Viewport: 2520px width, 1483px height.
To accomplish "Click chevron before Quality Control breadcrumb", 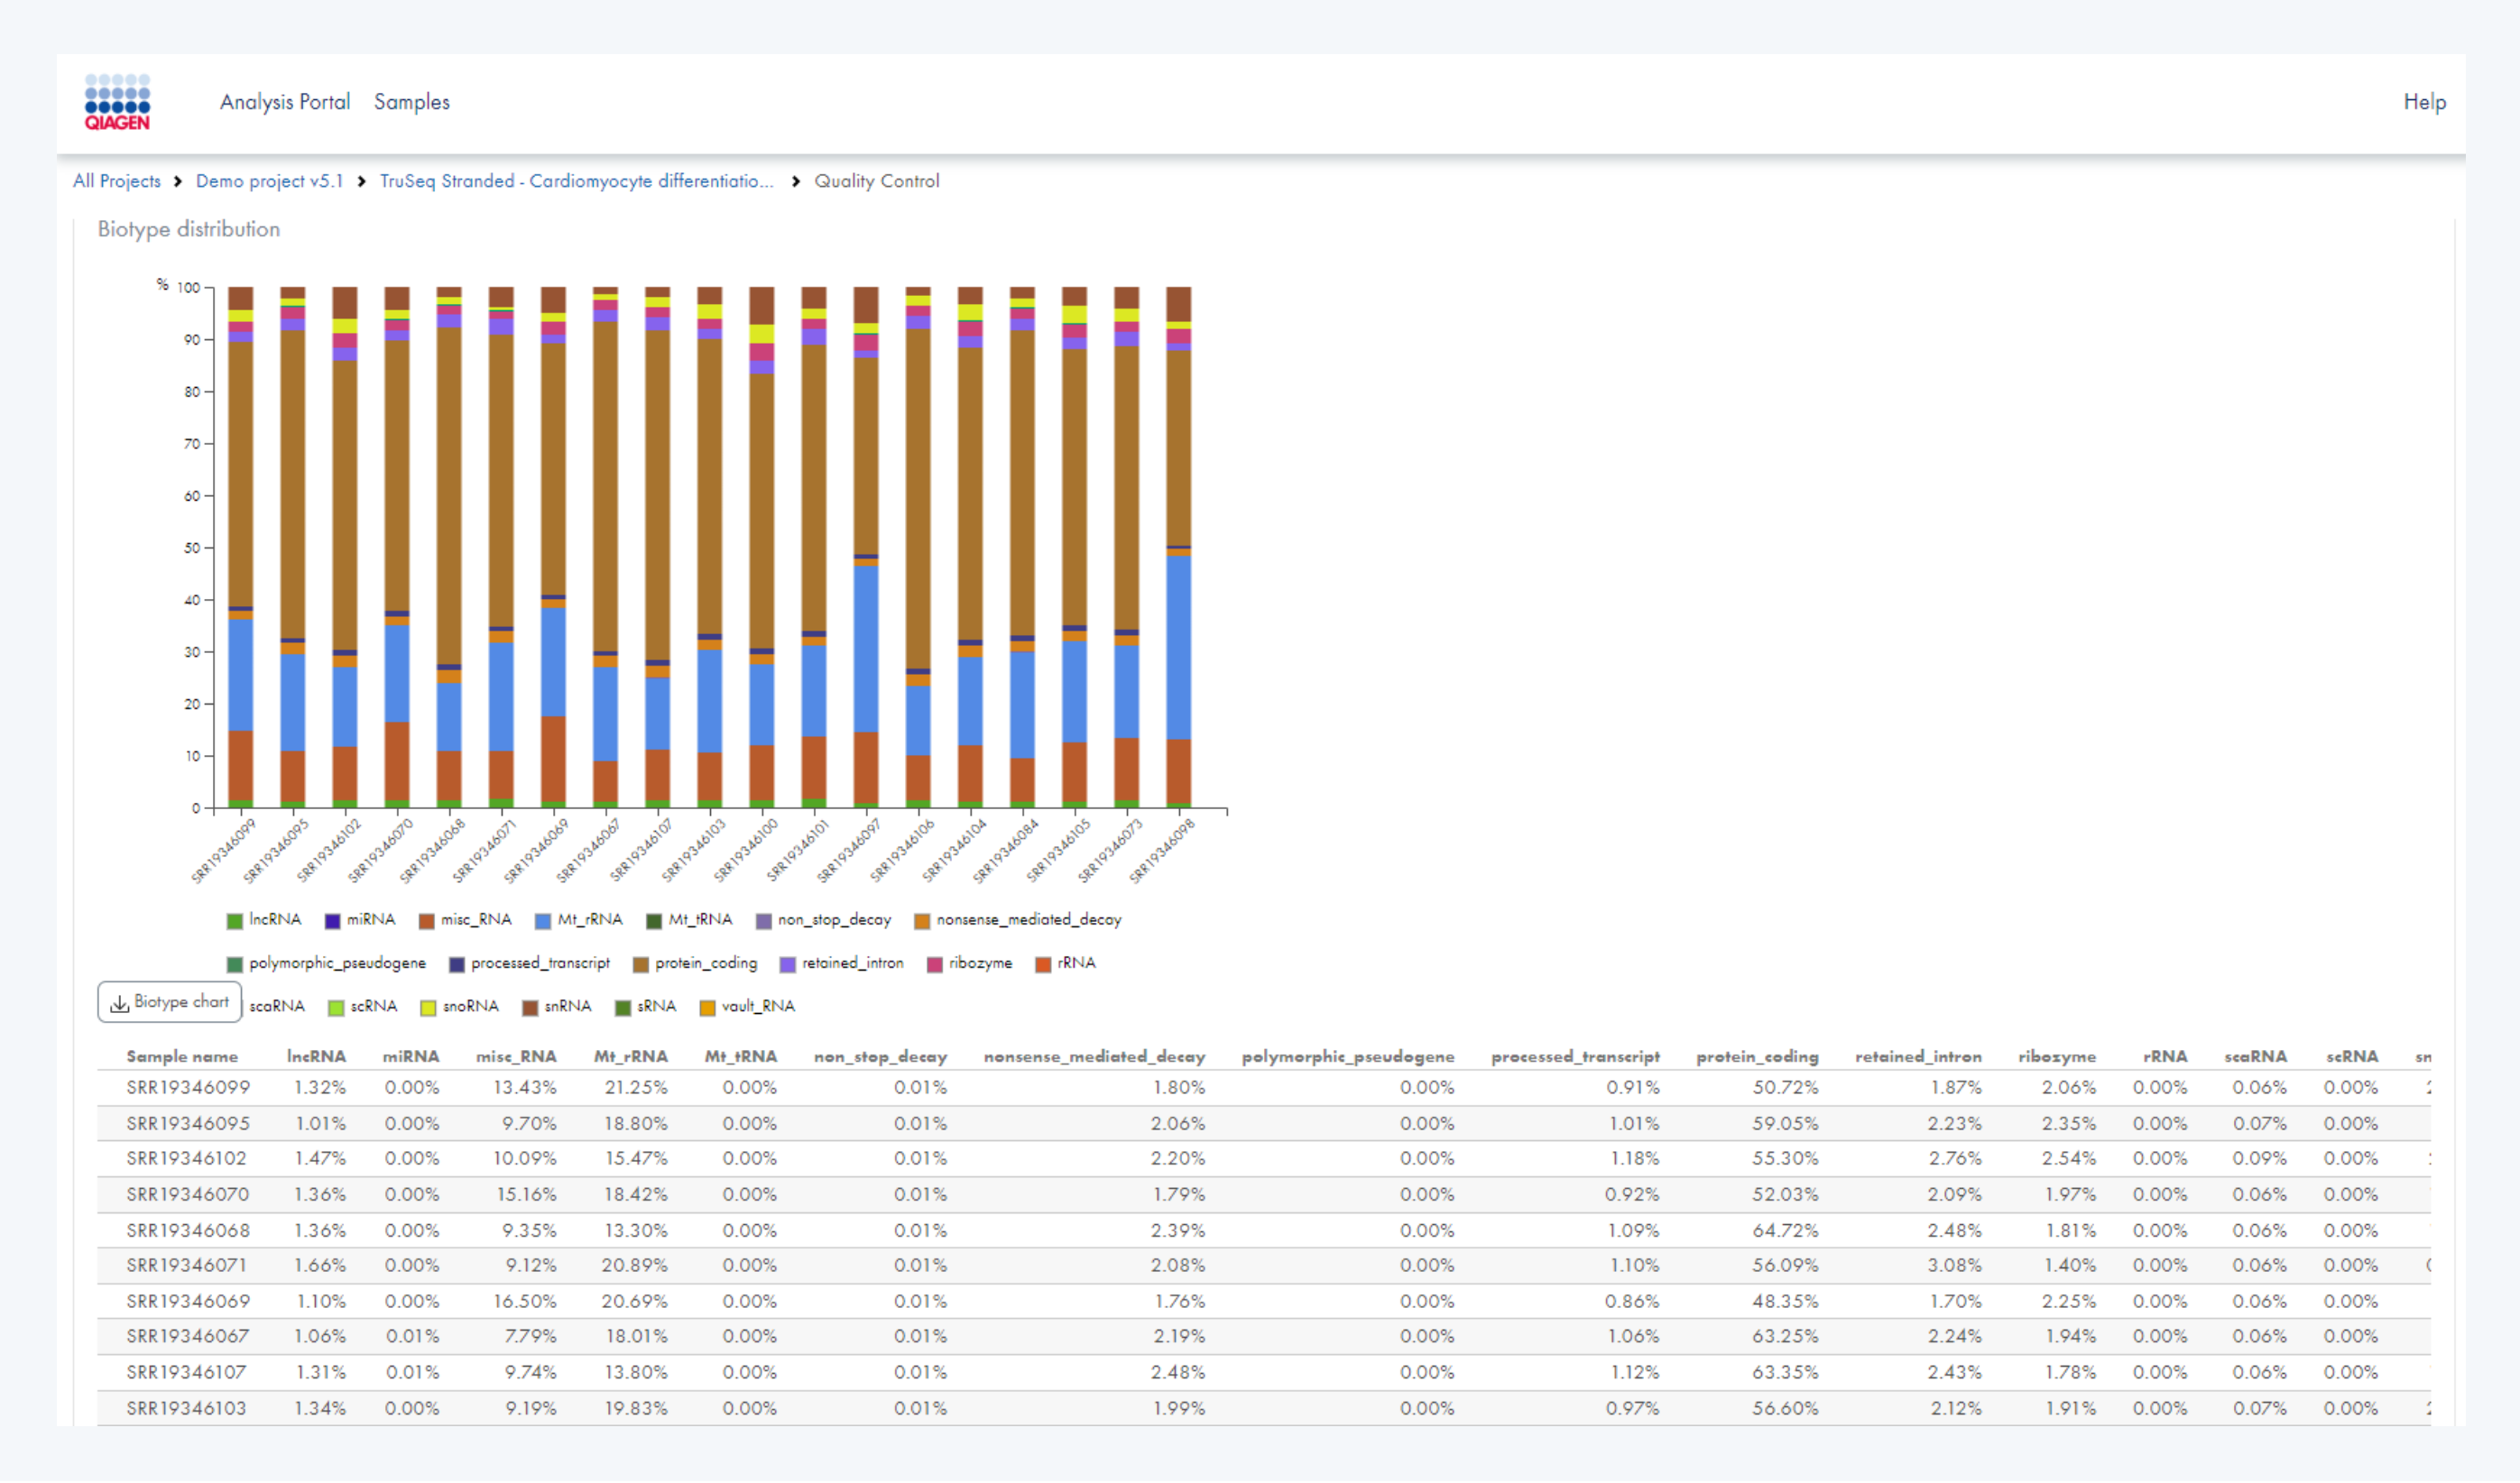I will pyautogui.click(x=796, y=181).
